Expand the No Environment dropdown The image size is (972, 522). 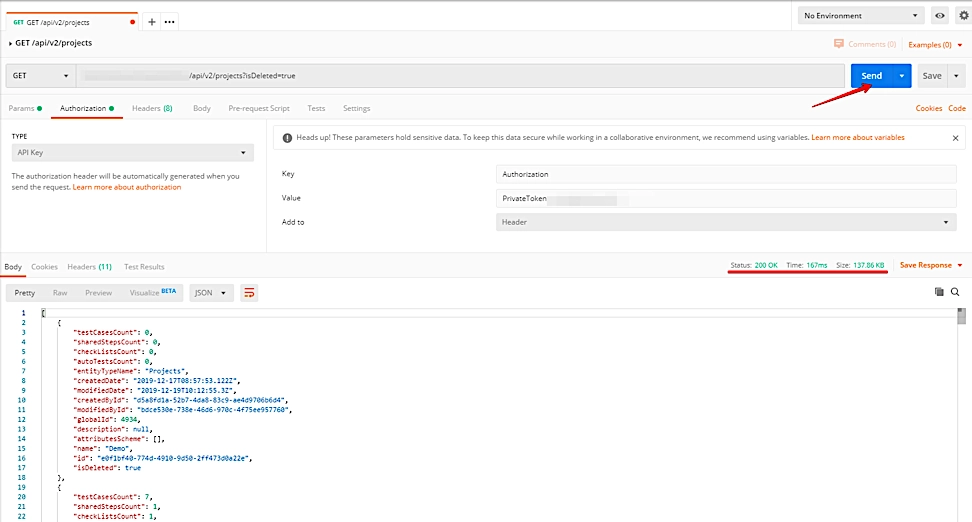pyautogui.click(x=860, y=16)
